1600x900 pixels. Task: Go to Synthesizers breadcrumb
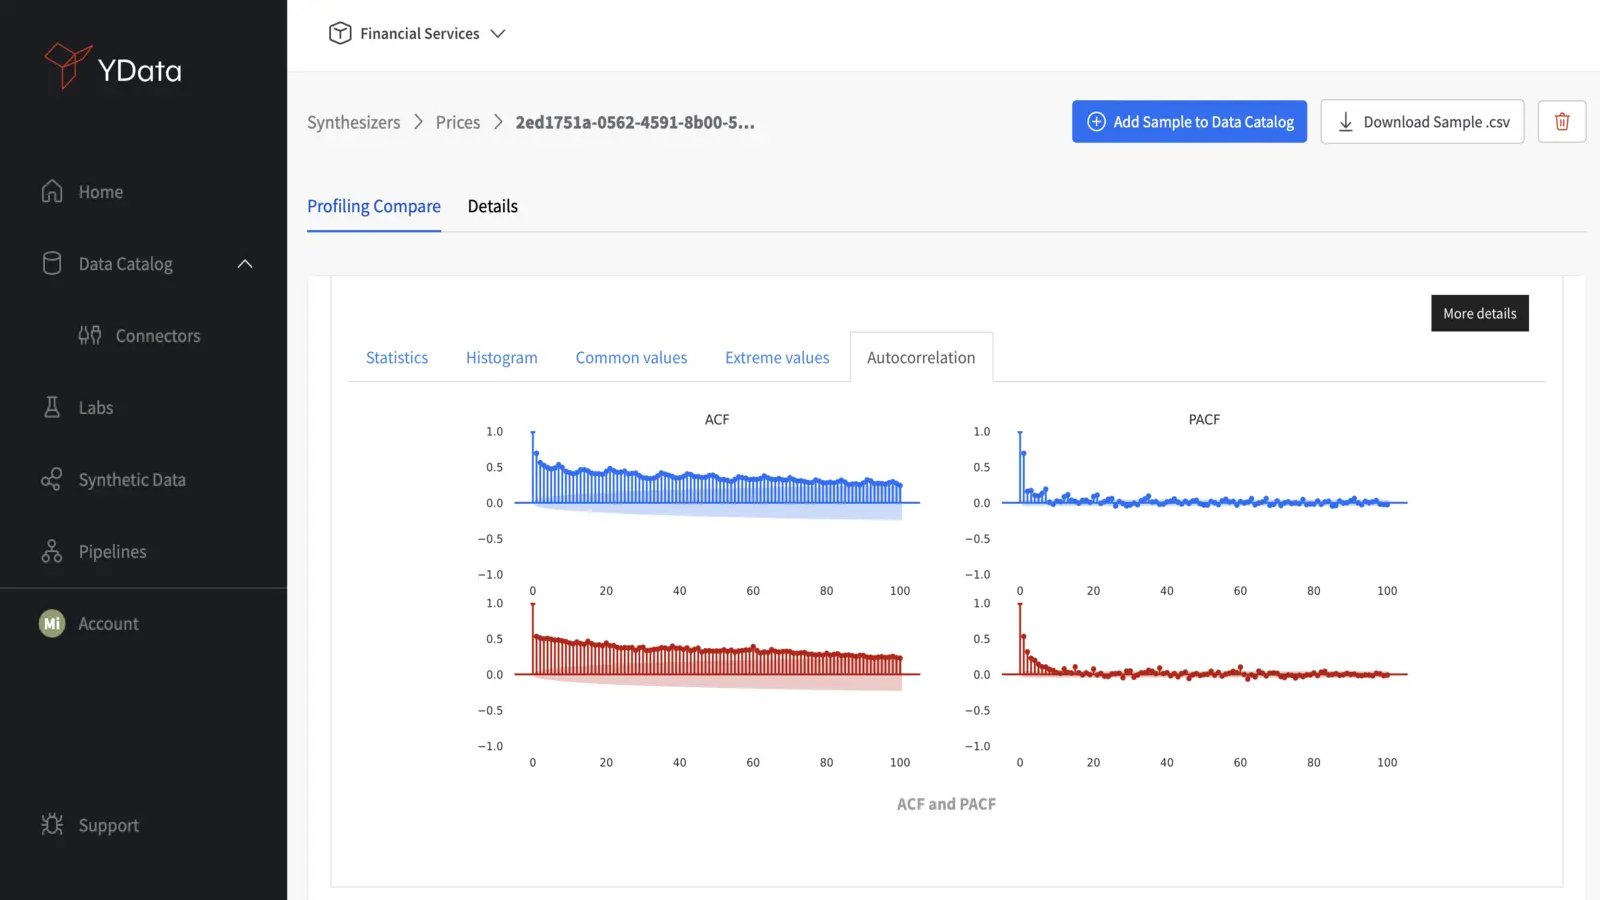pyautogui.click(x=353, y=122)
